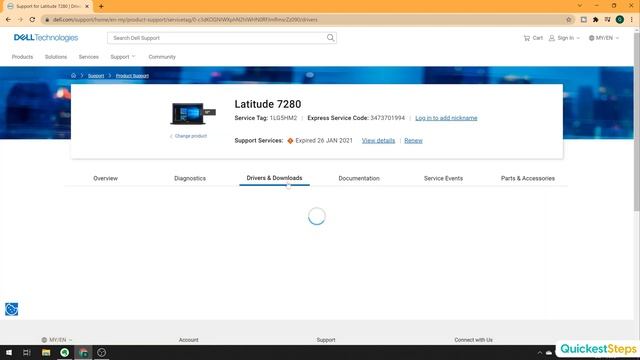This screenshot has height=360, width=640.
Task: Click the Latitude 7280 laptop thumbnail
Action: 193,113
